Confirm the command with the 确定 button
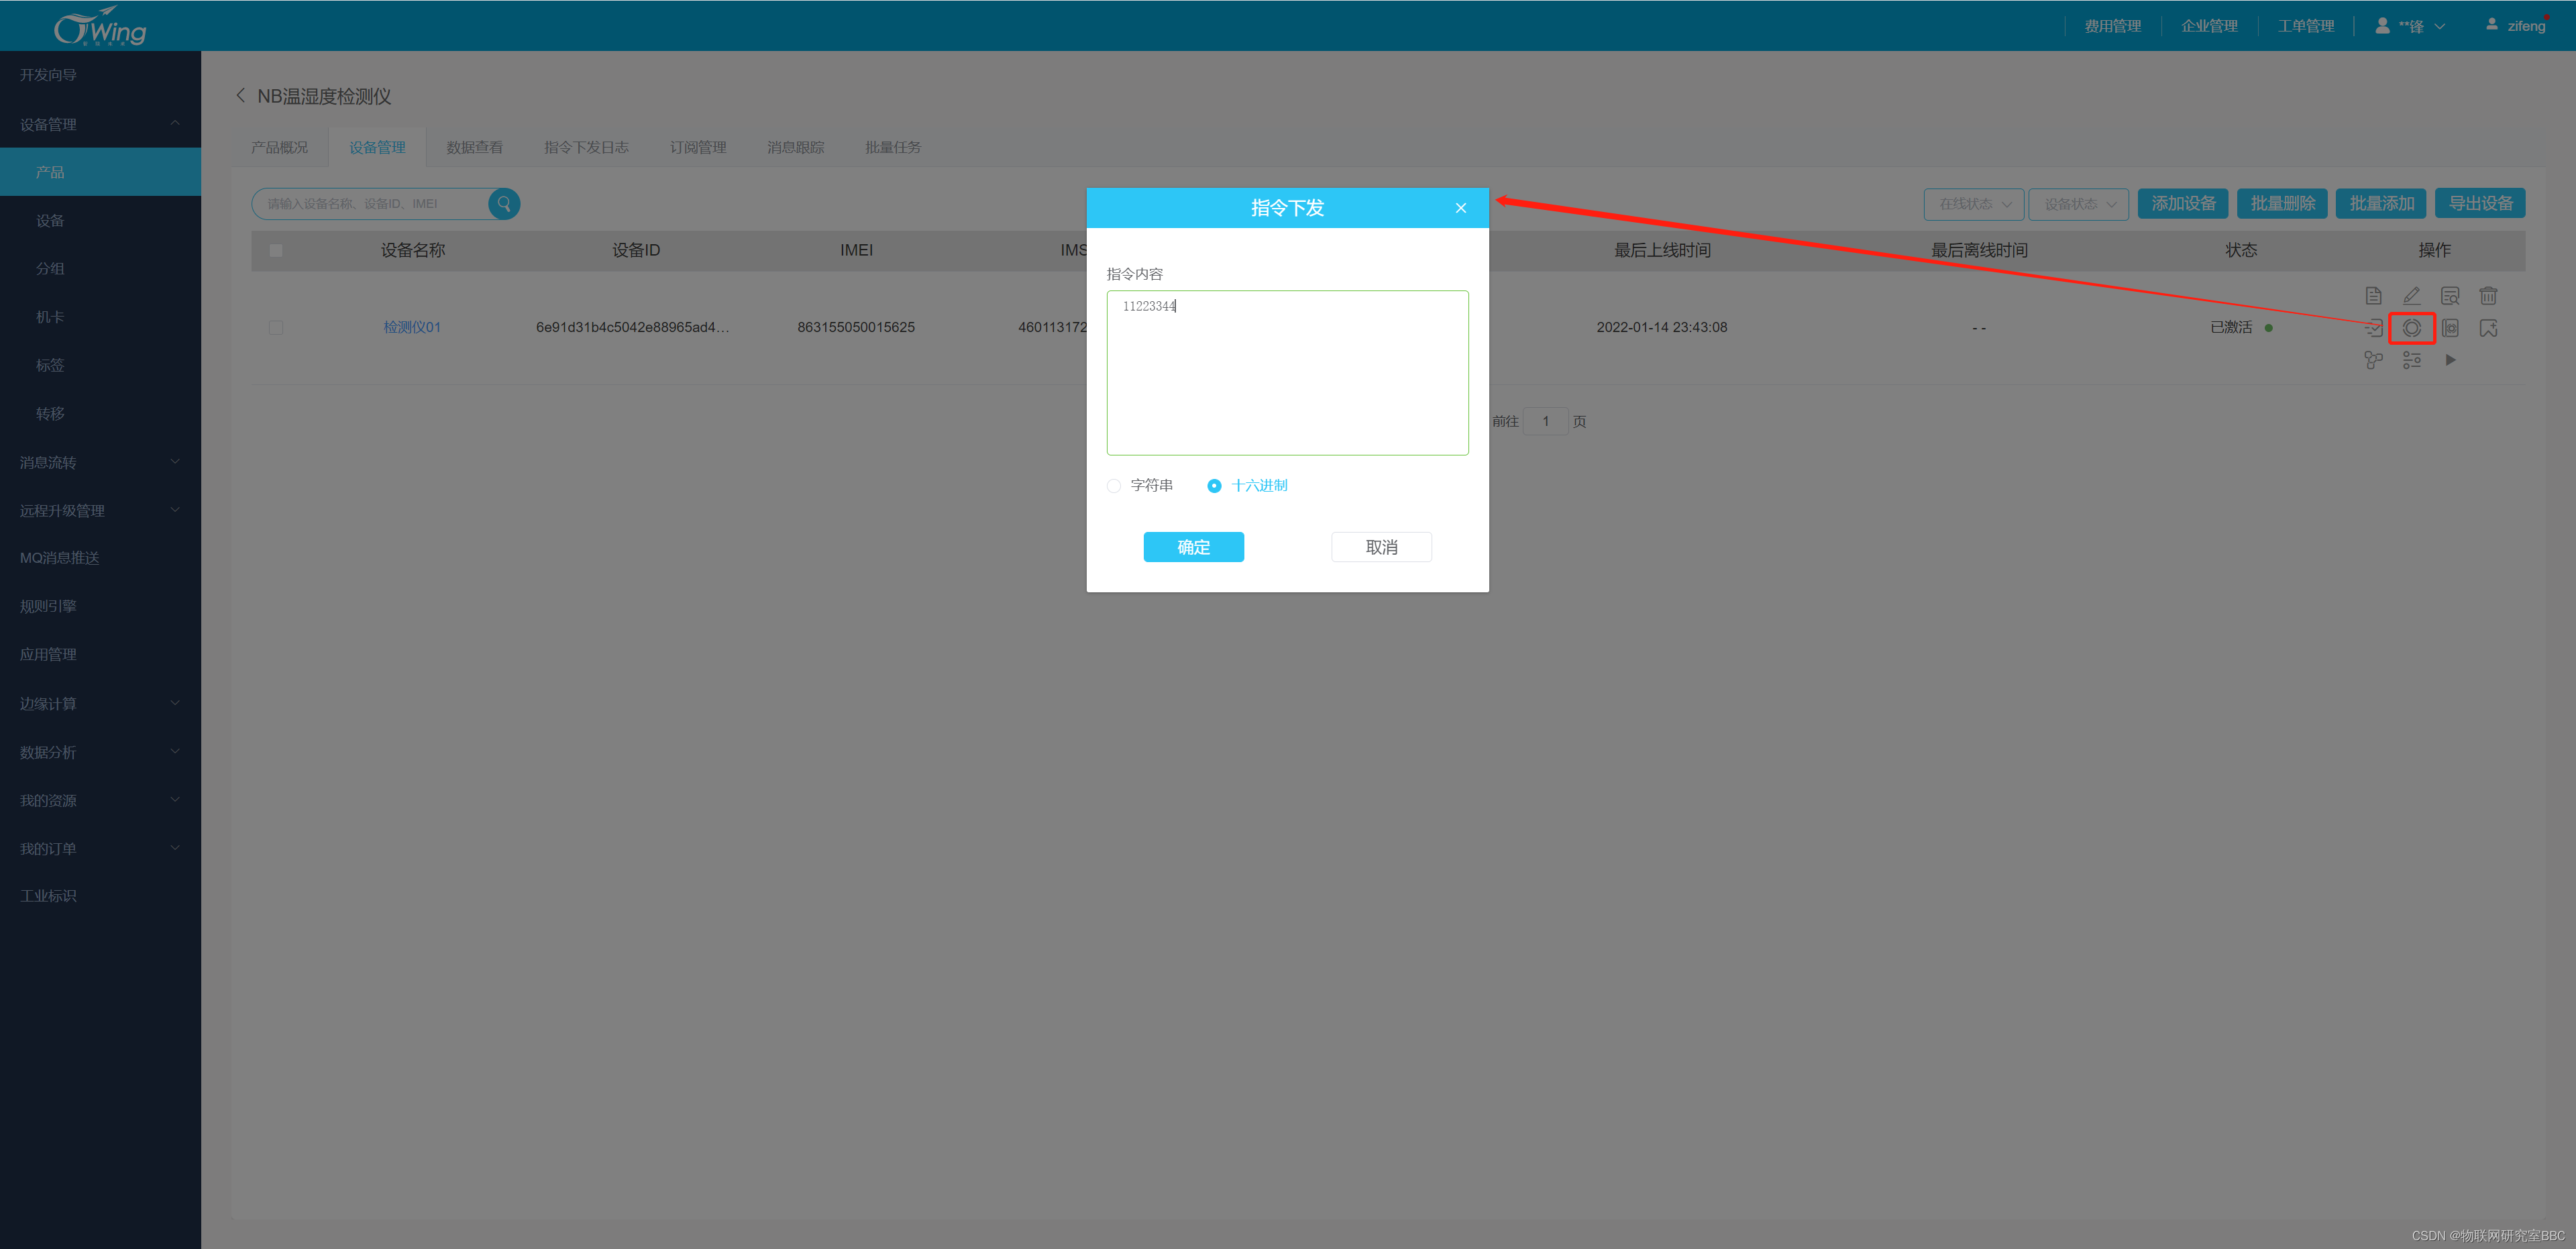2576x1249 pixels. [x=1194, y=547]
